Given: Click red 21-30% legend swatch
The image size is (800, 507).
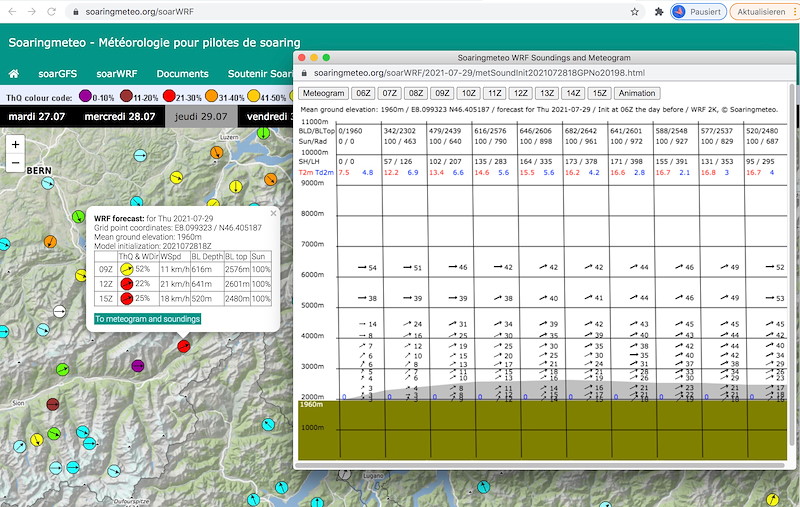Looking at the screenshot, I should [x=169, y=95].
